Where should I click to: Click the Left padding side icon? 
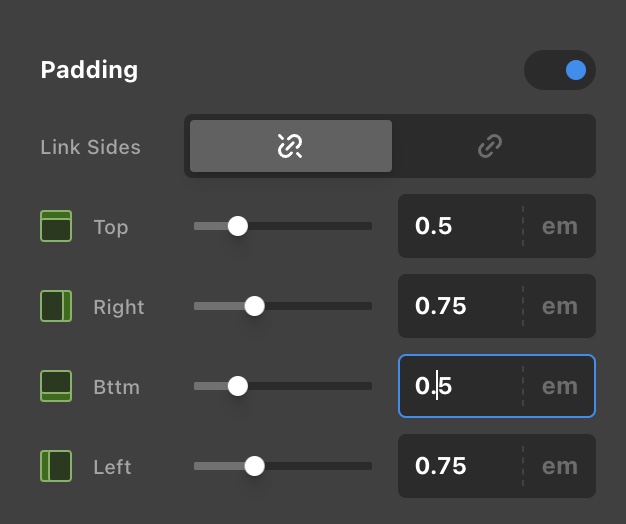(x=56, y=466)
